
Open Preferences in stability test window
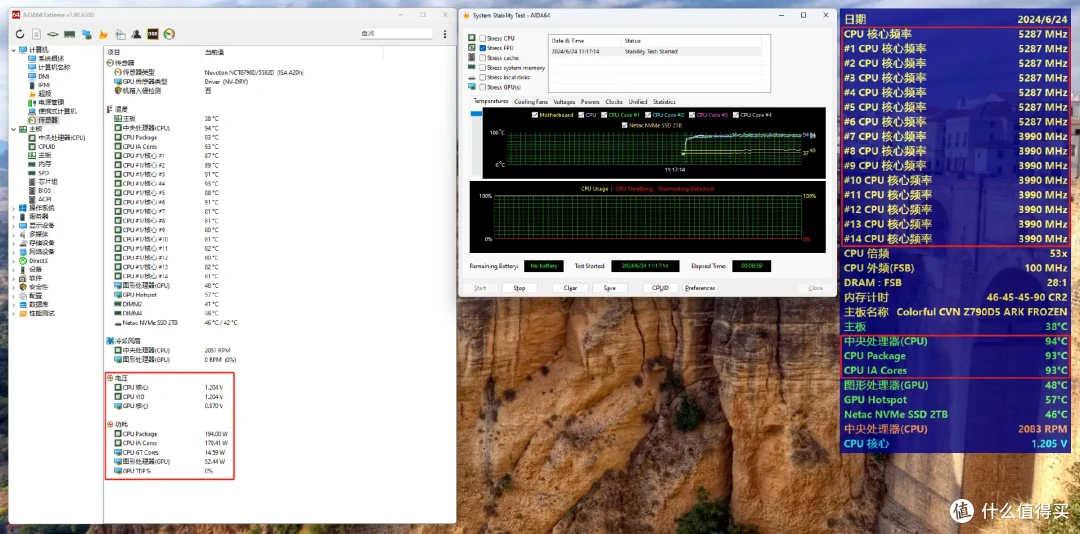(x=700, y=288)
